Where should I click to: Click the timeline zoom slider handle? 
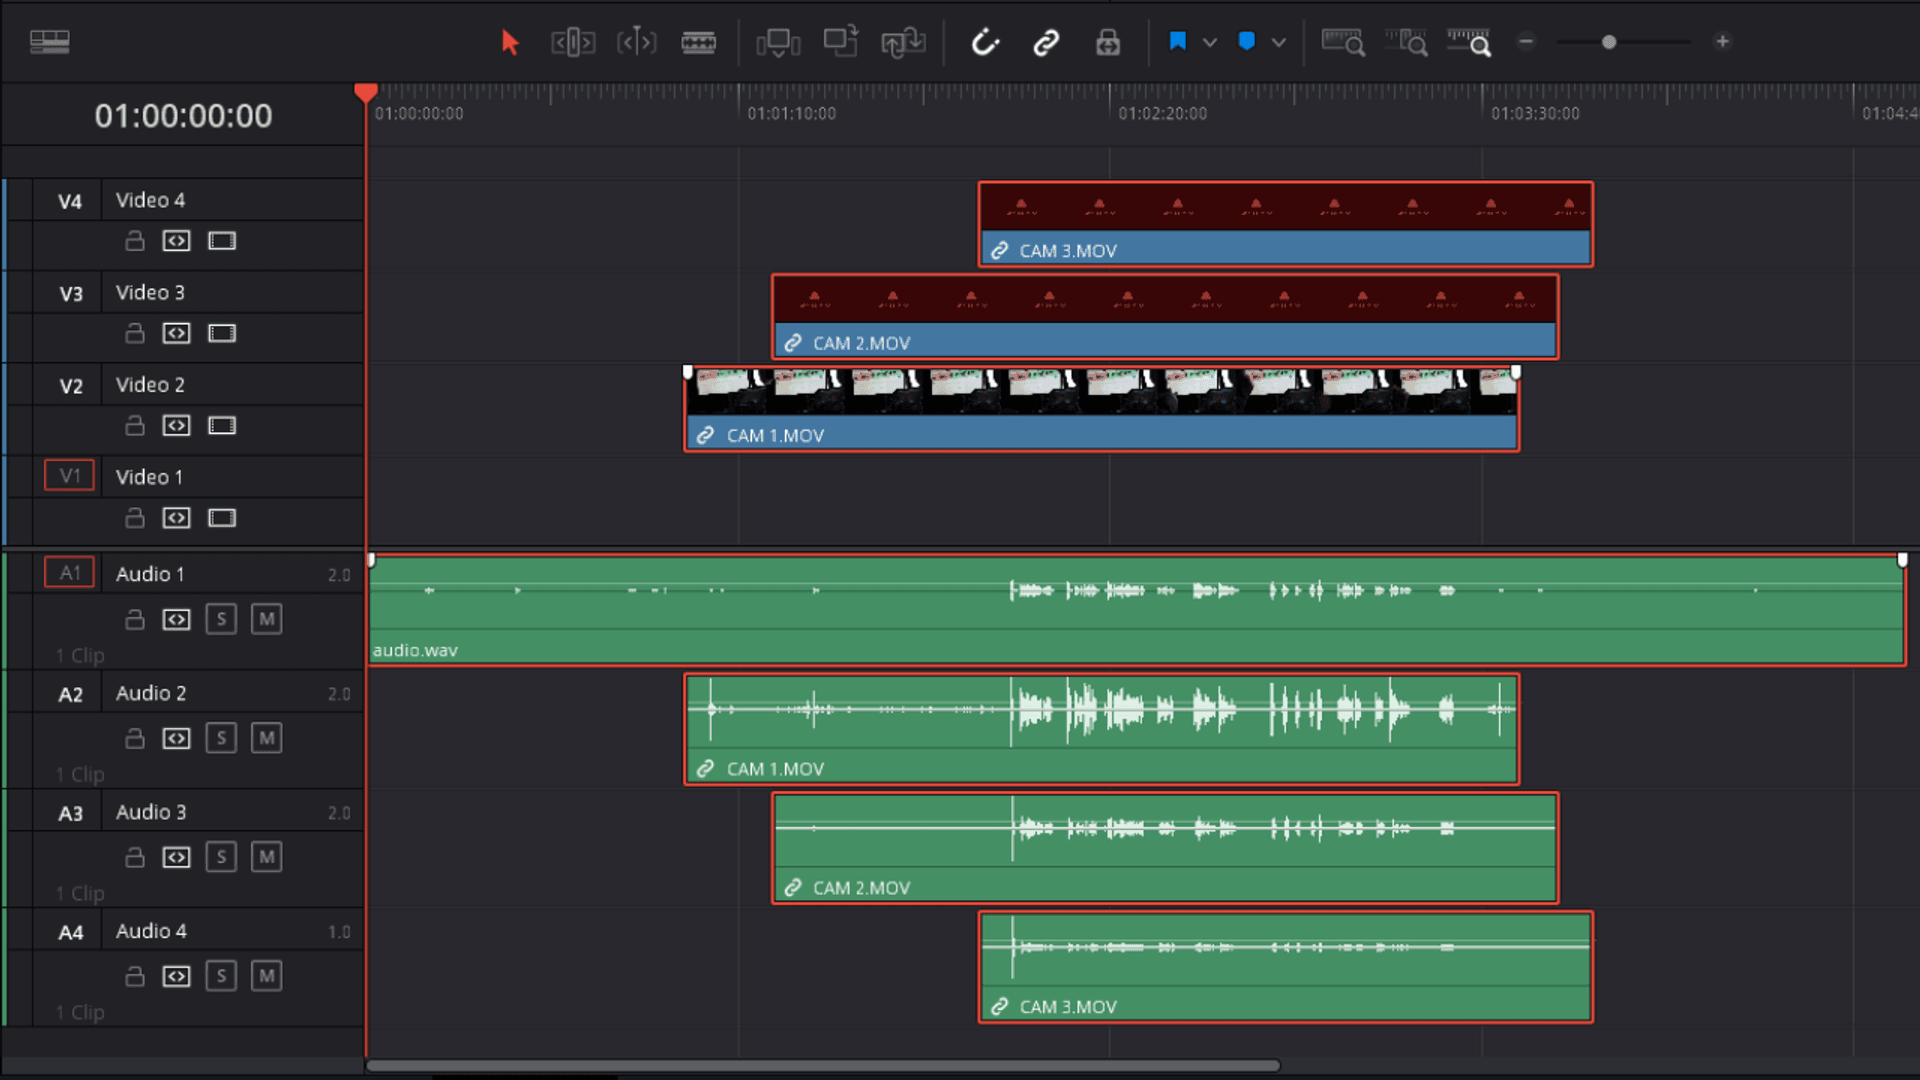coord(1608,42)
